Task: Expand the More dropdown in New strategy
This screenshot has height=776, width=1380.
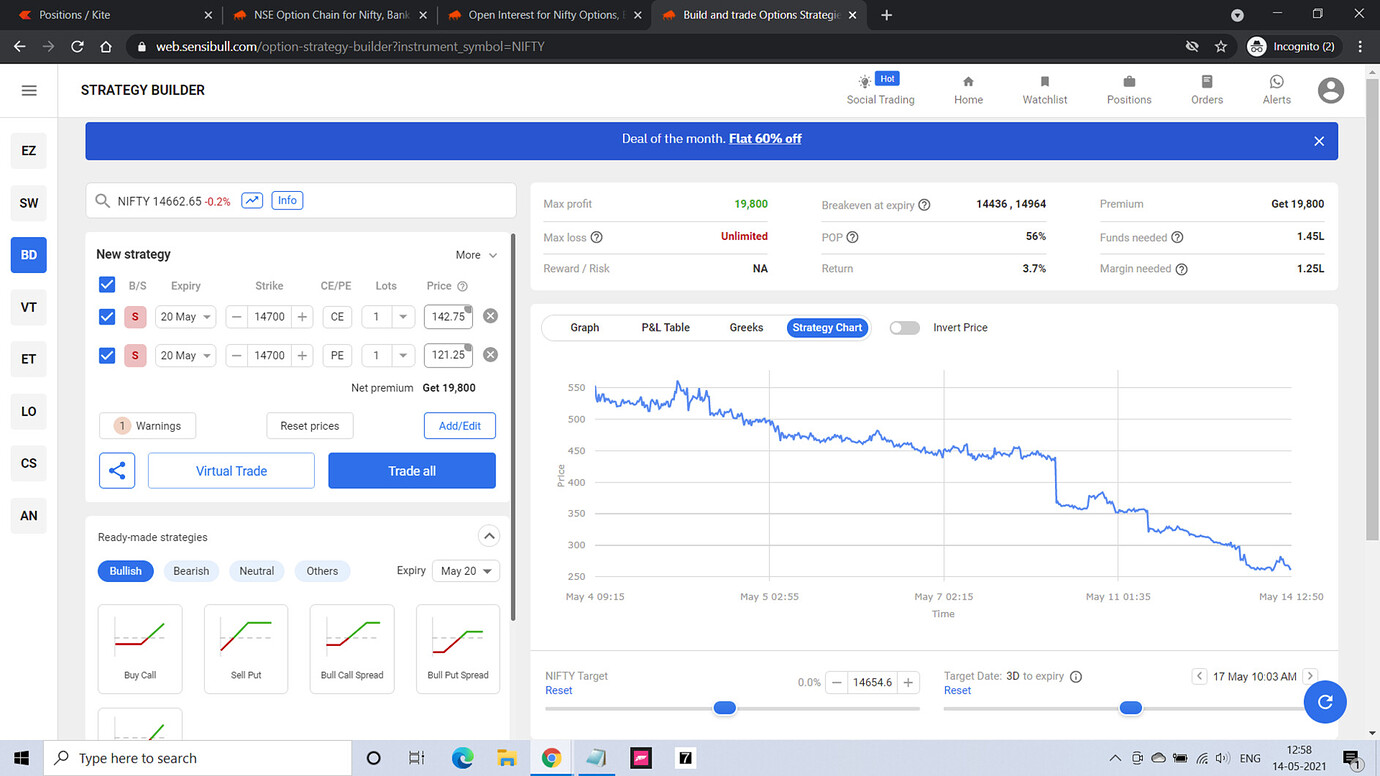Action: (x=476, y=255)
